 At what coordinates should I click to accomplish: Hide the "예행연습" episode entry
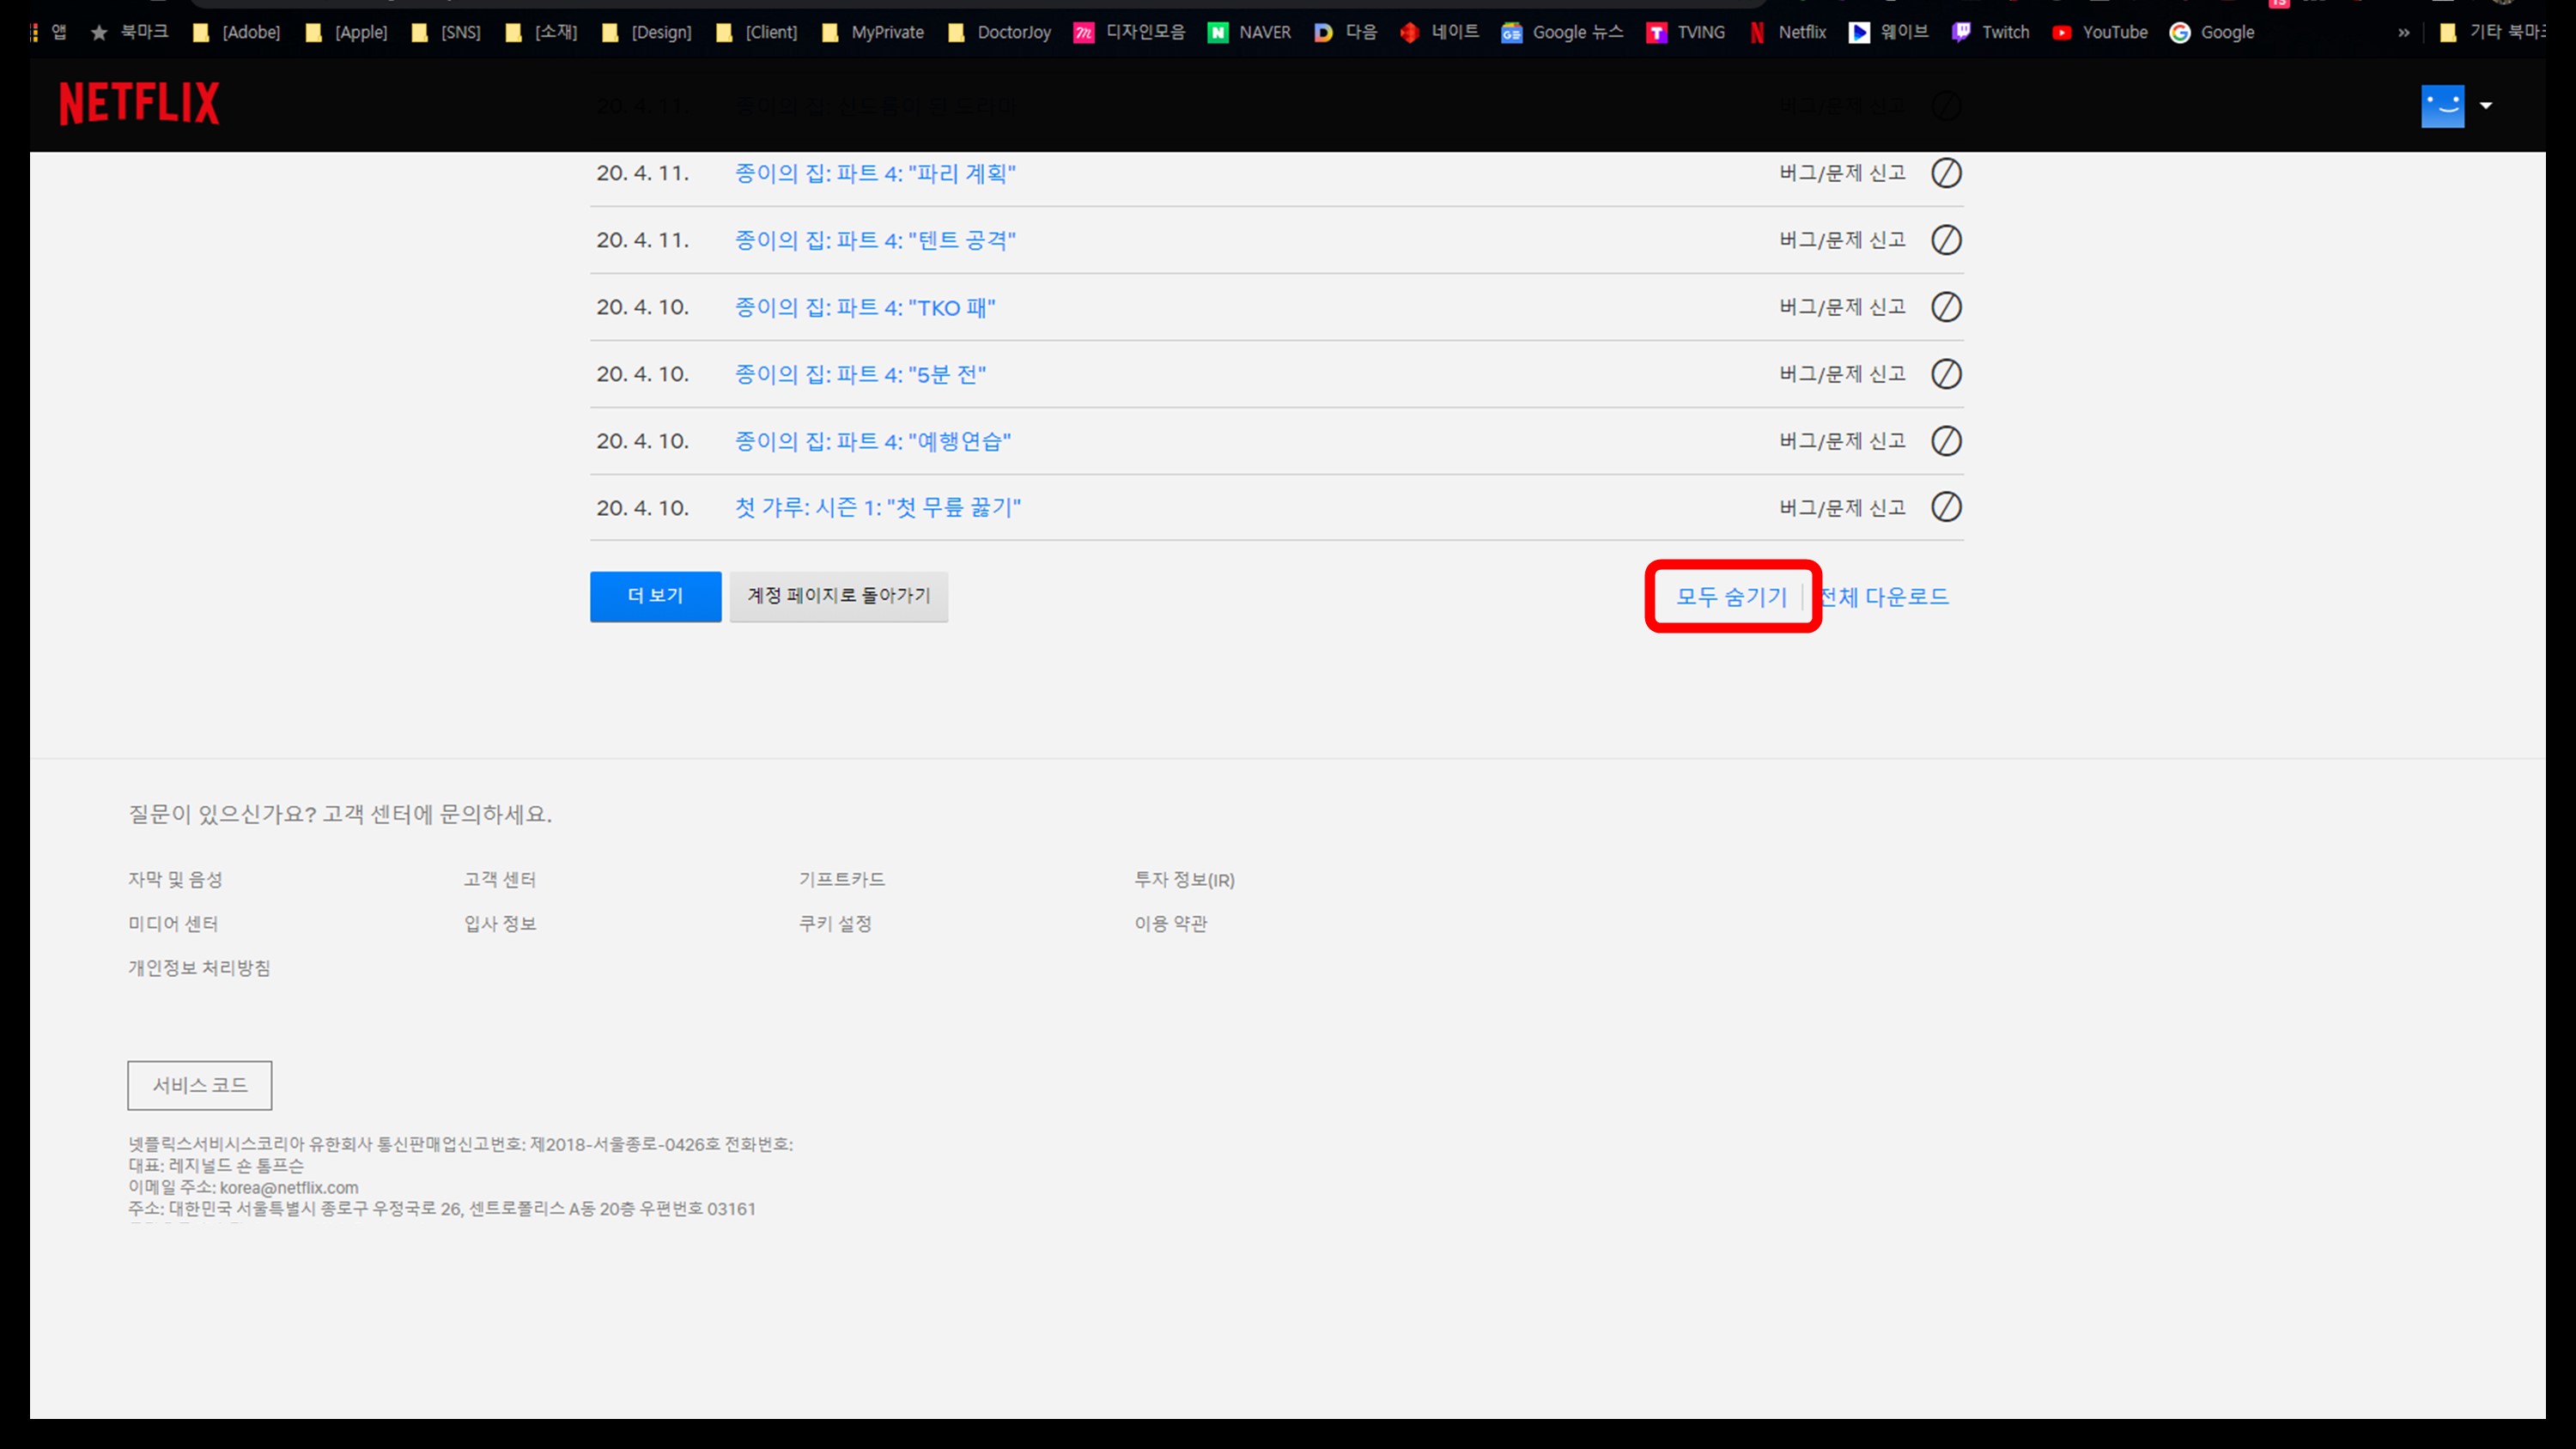(x=1945, y=441)
